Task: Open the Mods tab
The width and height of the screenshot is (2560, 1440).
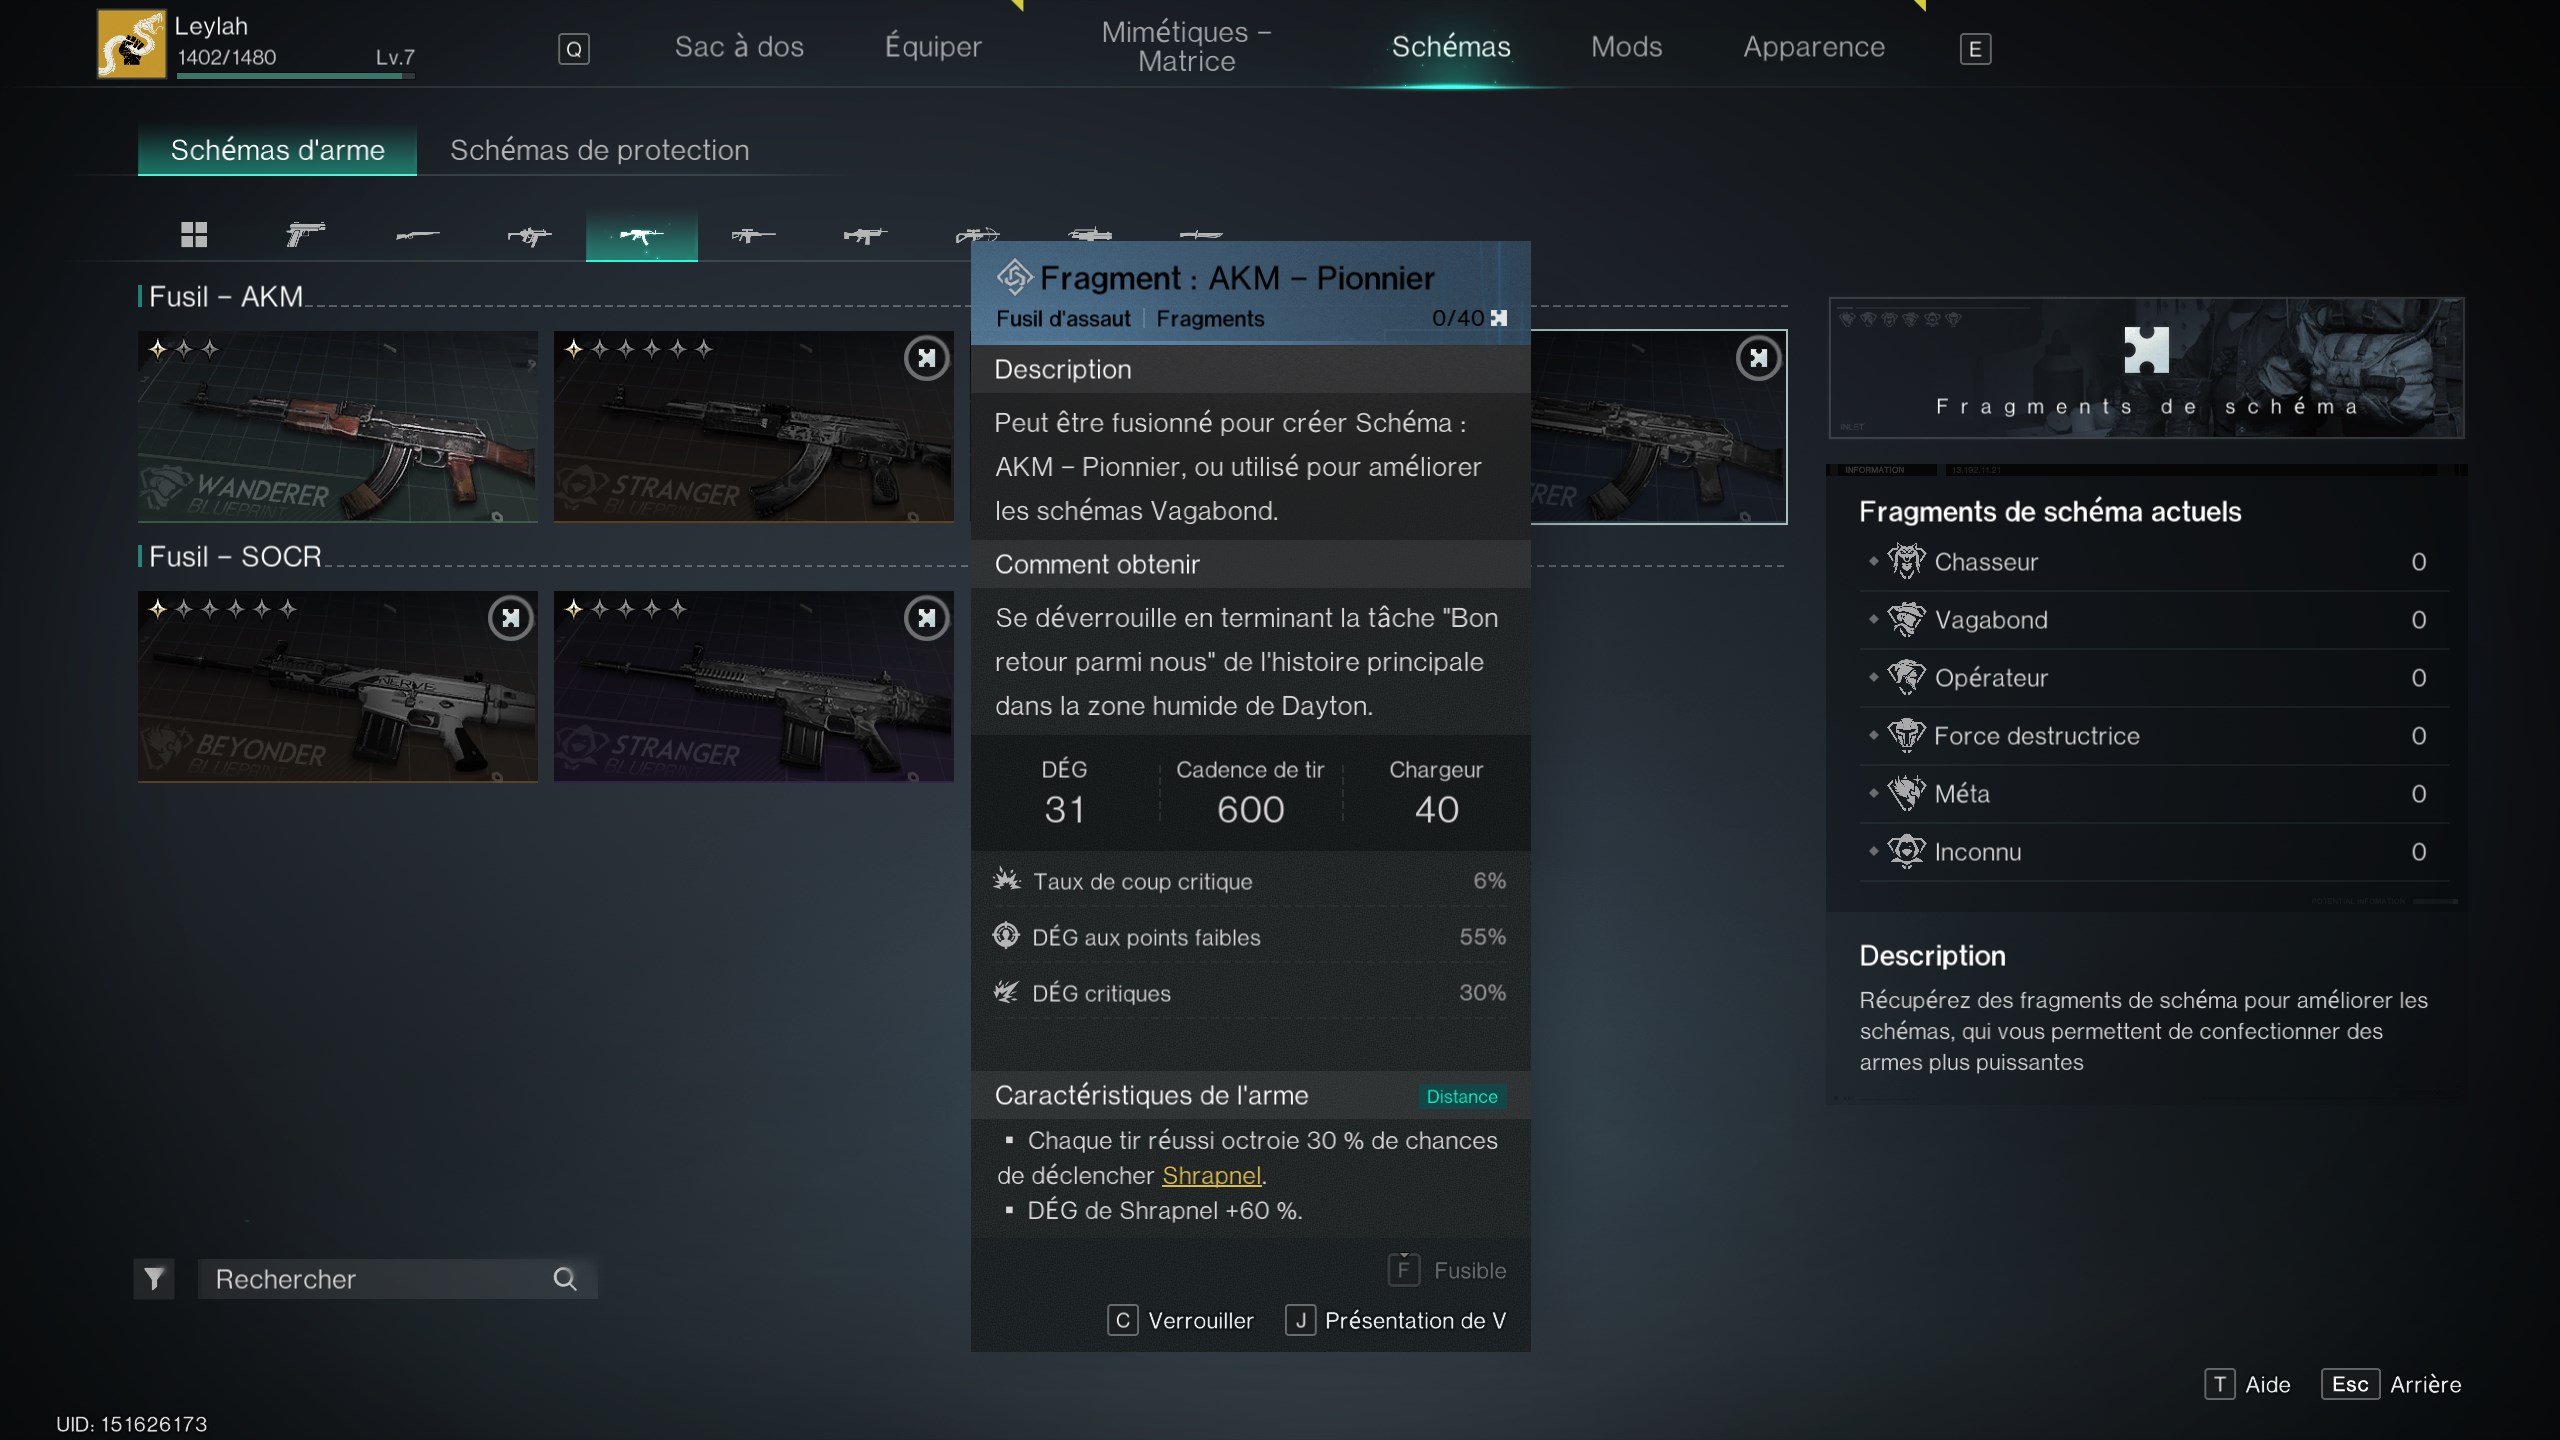Action: point(1626,47)
